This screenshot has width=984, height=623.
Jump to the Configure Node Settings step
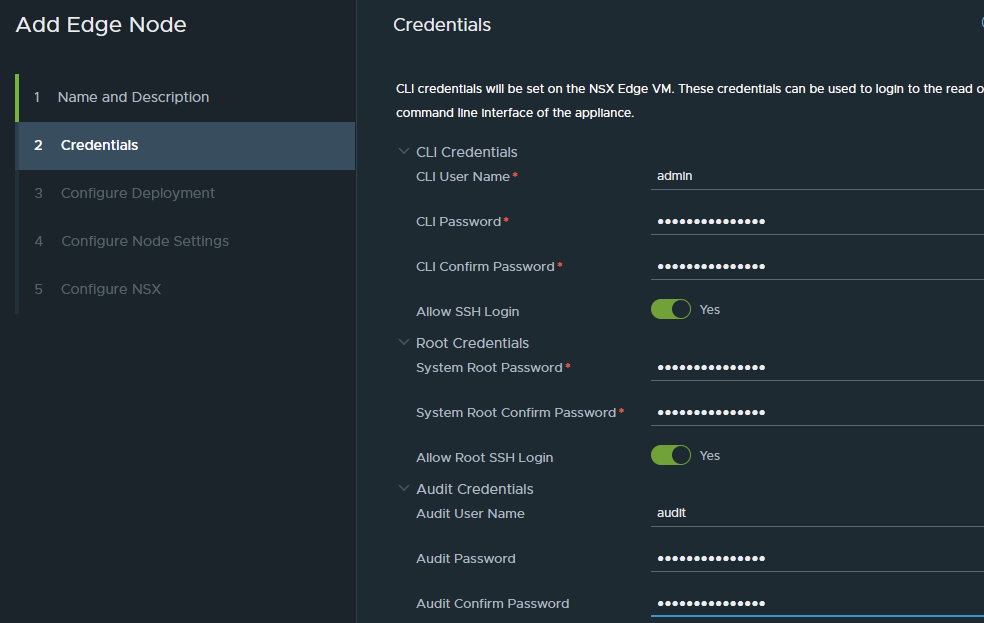(144, 241)
